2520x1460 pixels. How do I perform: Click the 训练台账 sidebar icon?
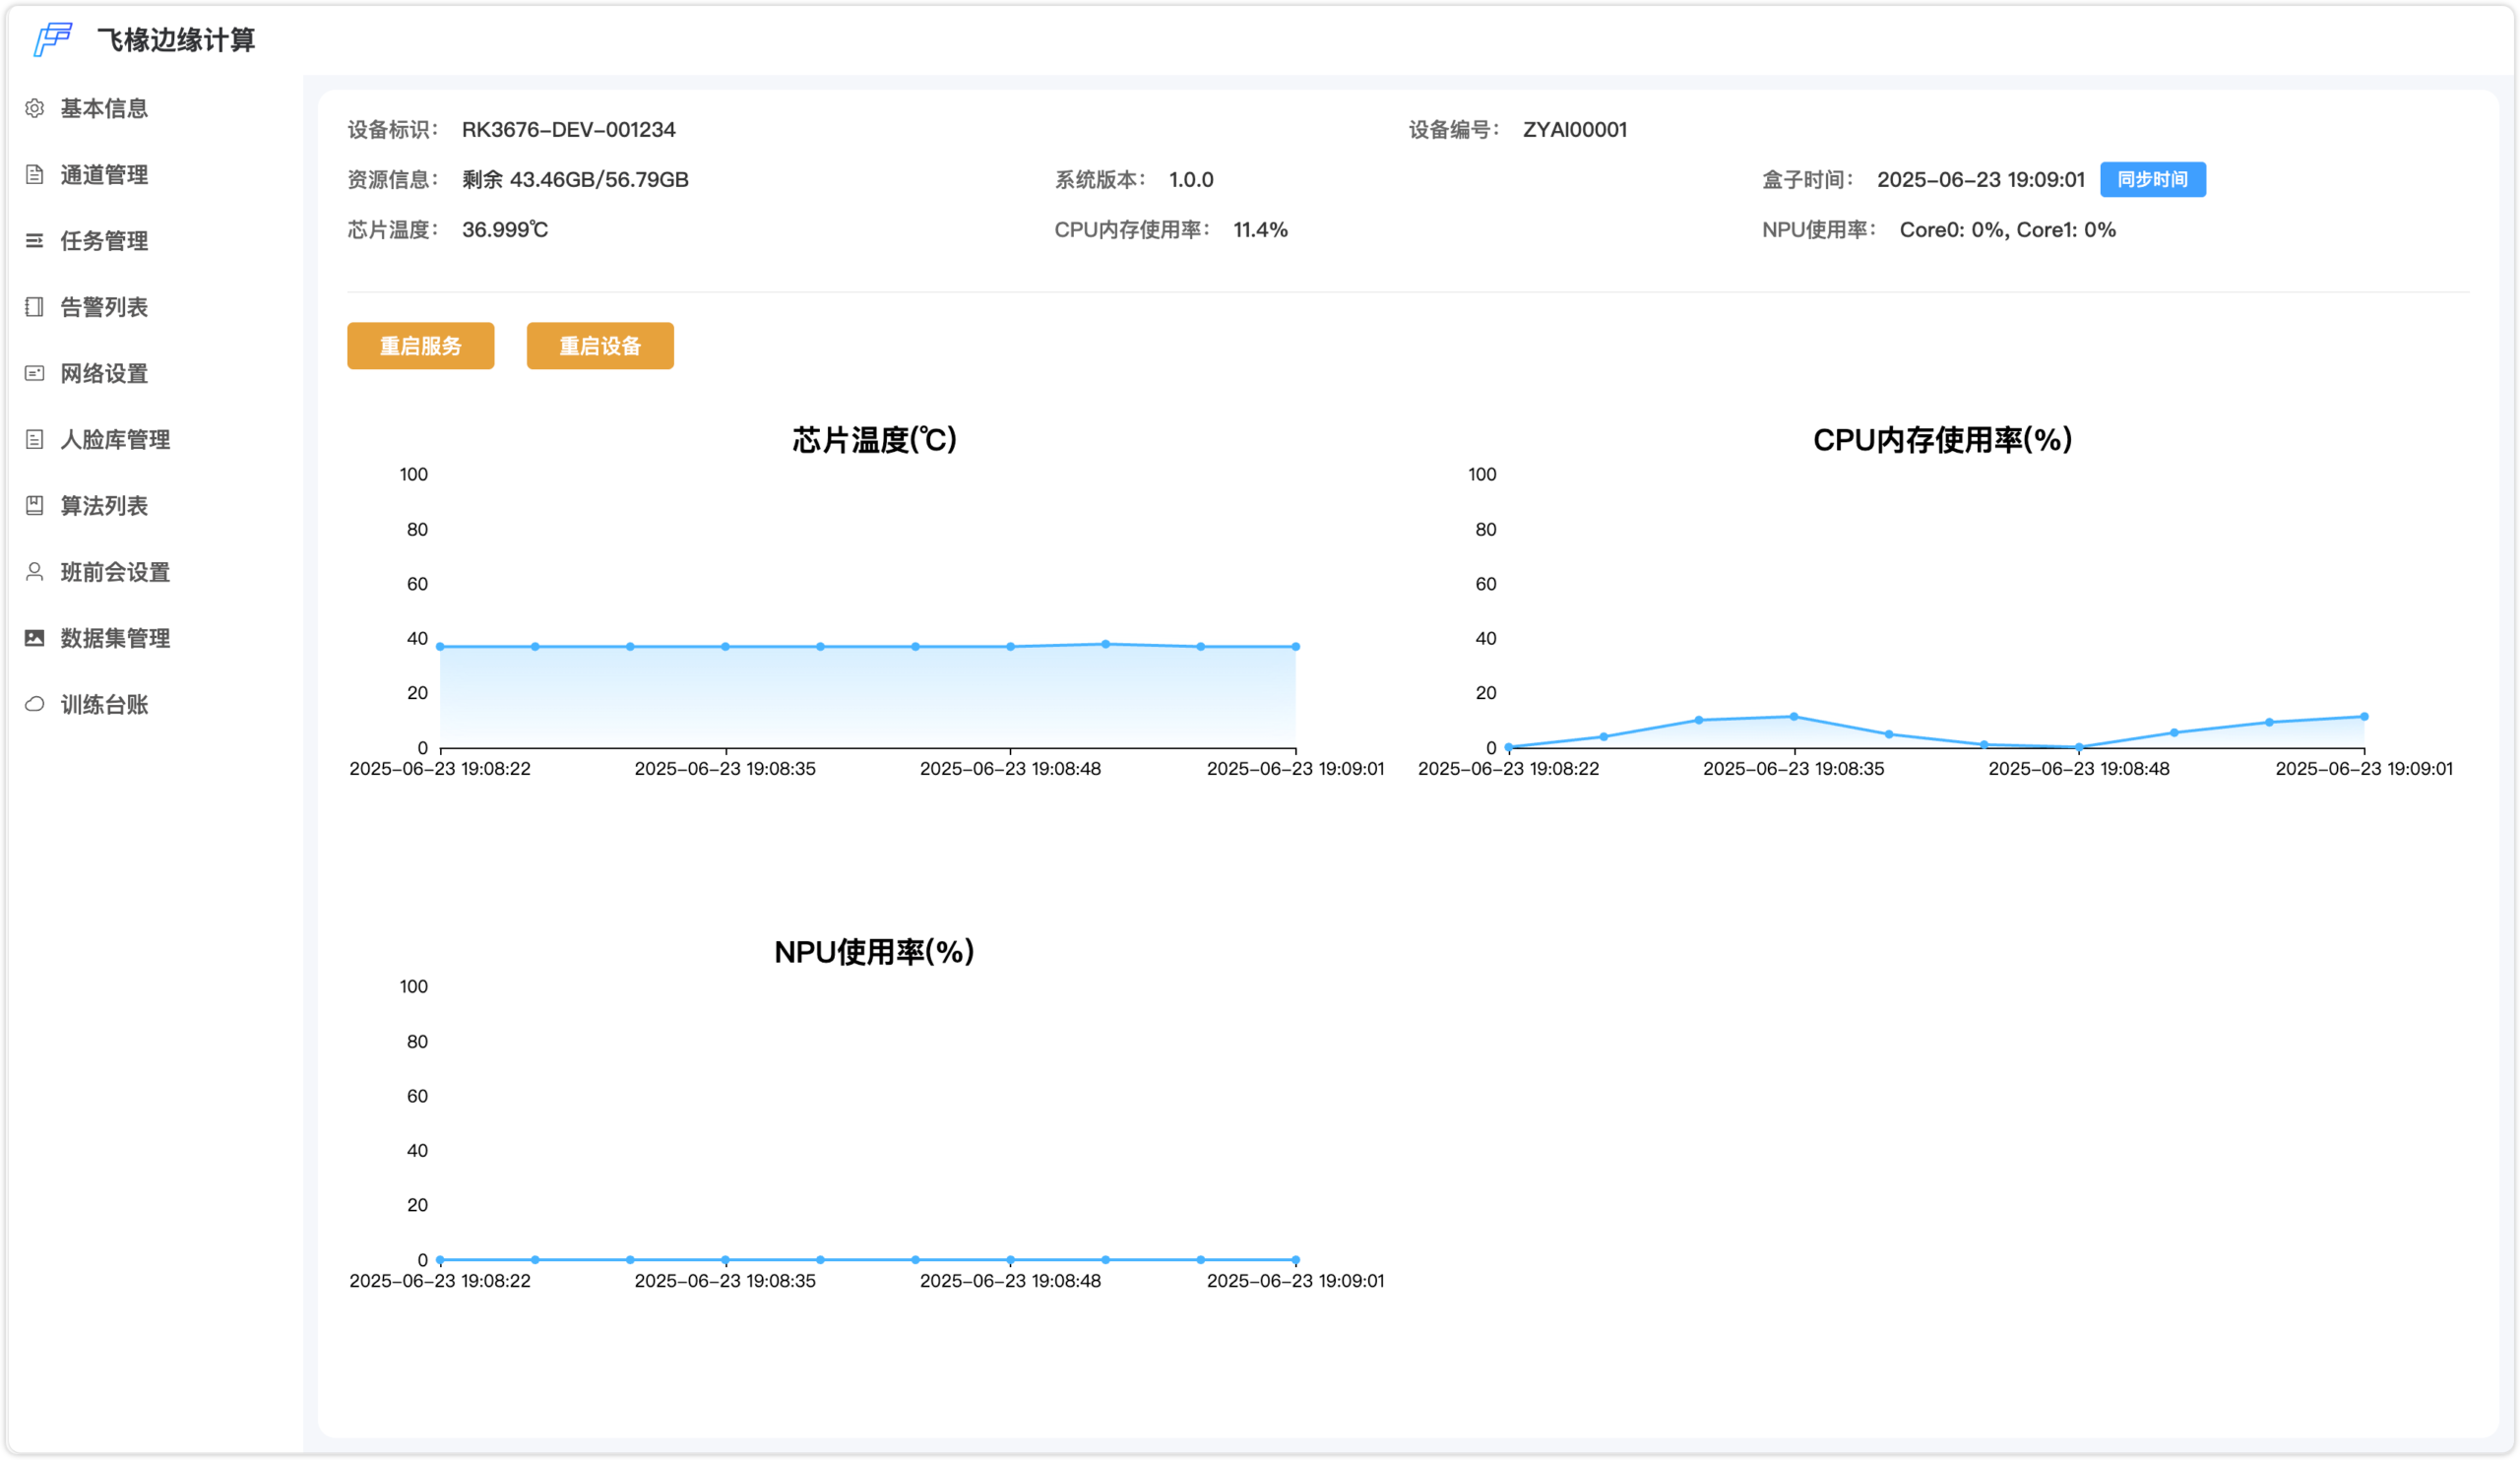pos(34,704)
